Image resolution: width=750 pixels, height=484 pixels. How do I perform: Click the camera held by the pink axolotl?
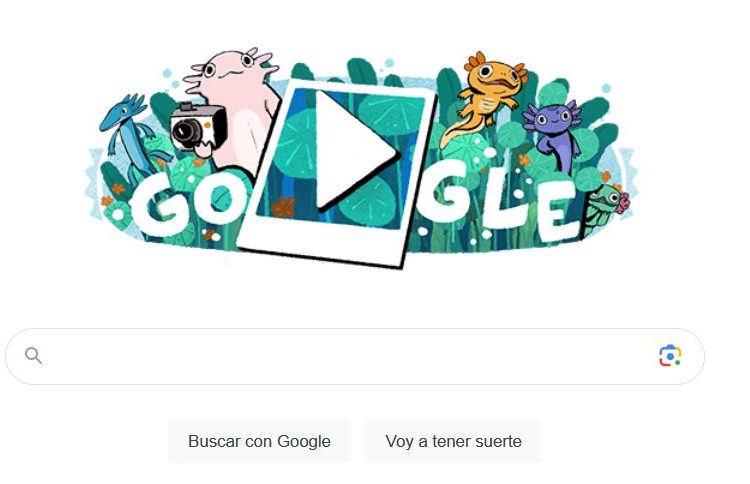tap(198, 127)
